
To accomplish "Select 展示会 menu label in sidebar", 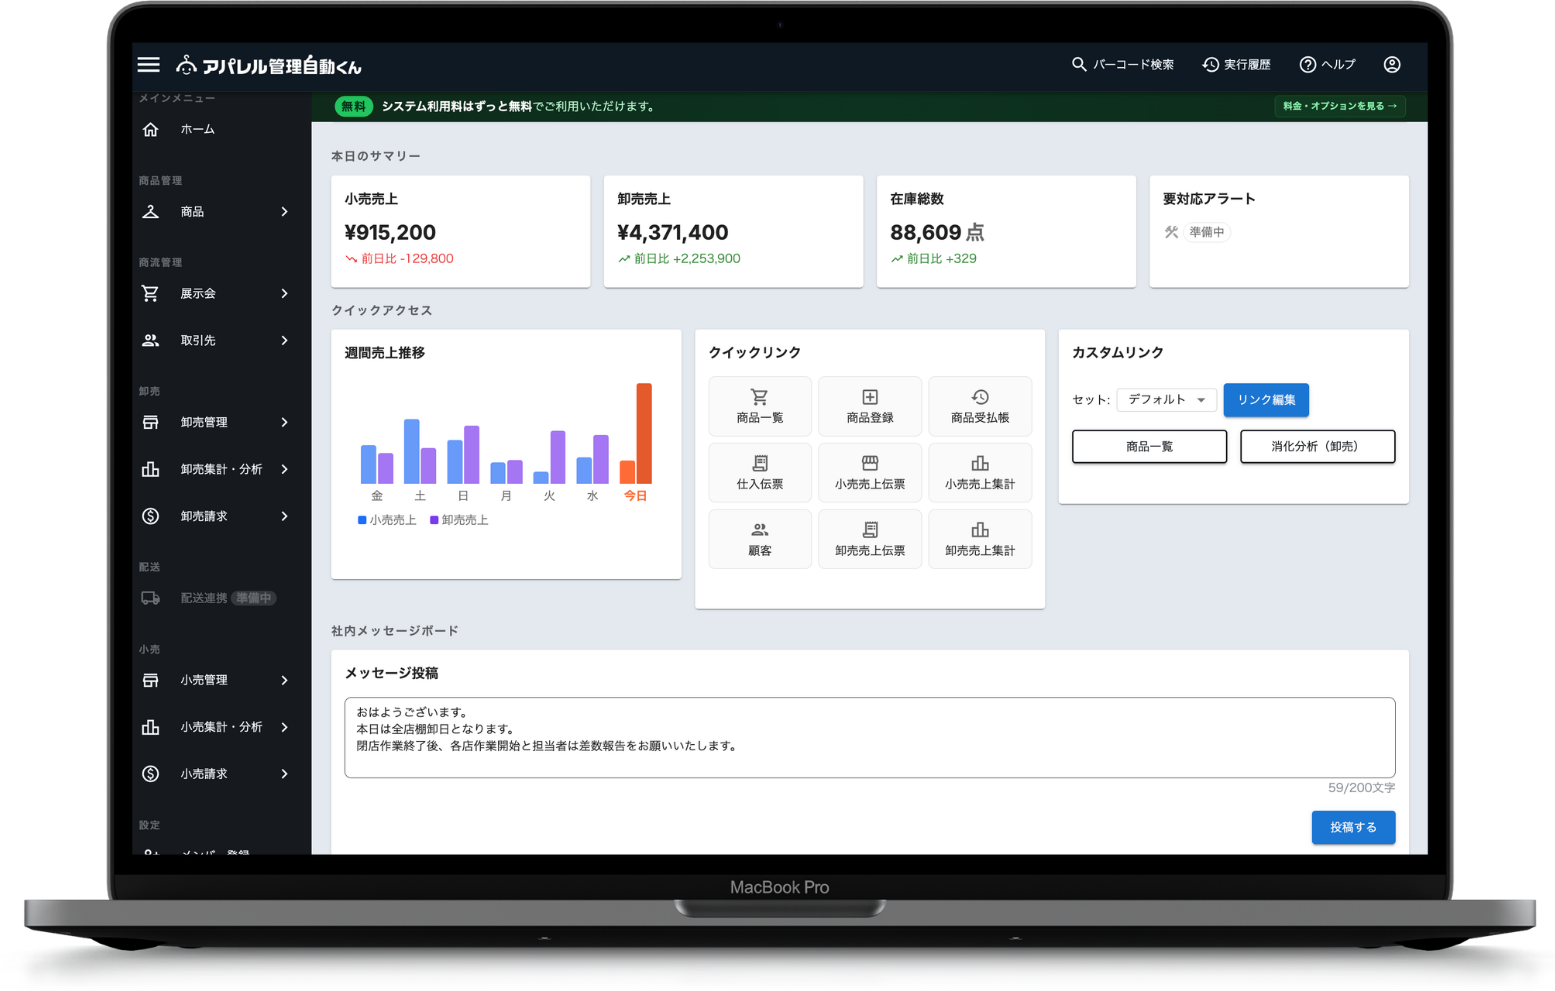I will (x=198, y=294).
